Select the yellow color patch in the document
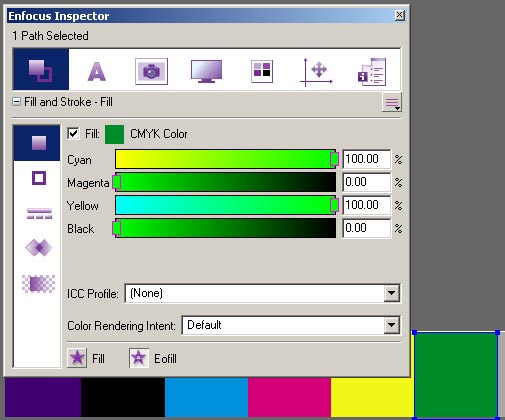This screenshot has height=420, width=505. (372, 397)
